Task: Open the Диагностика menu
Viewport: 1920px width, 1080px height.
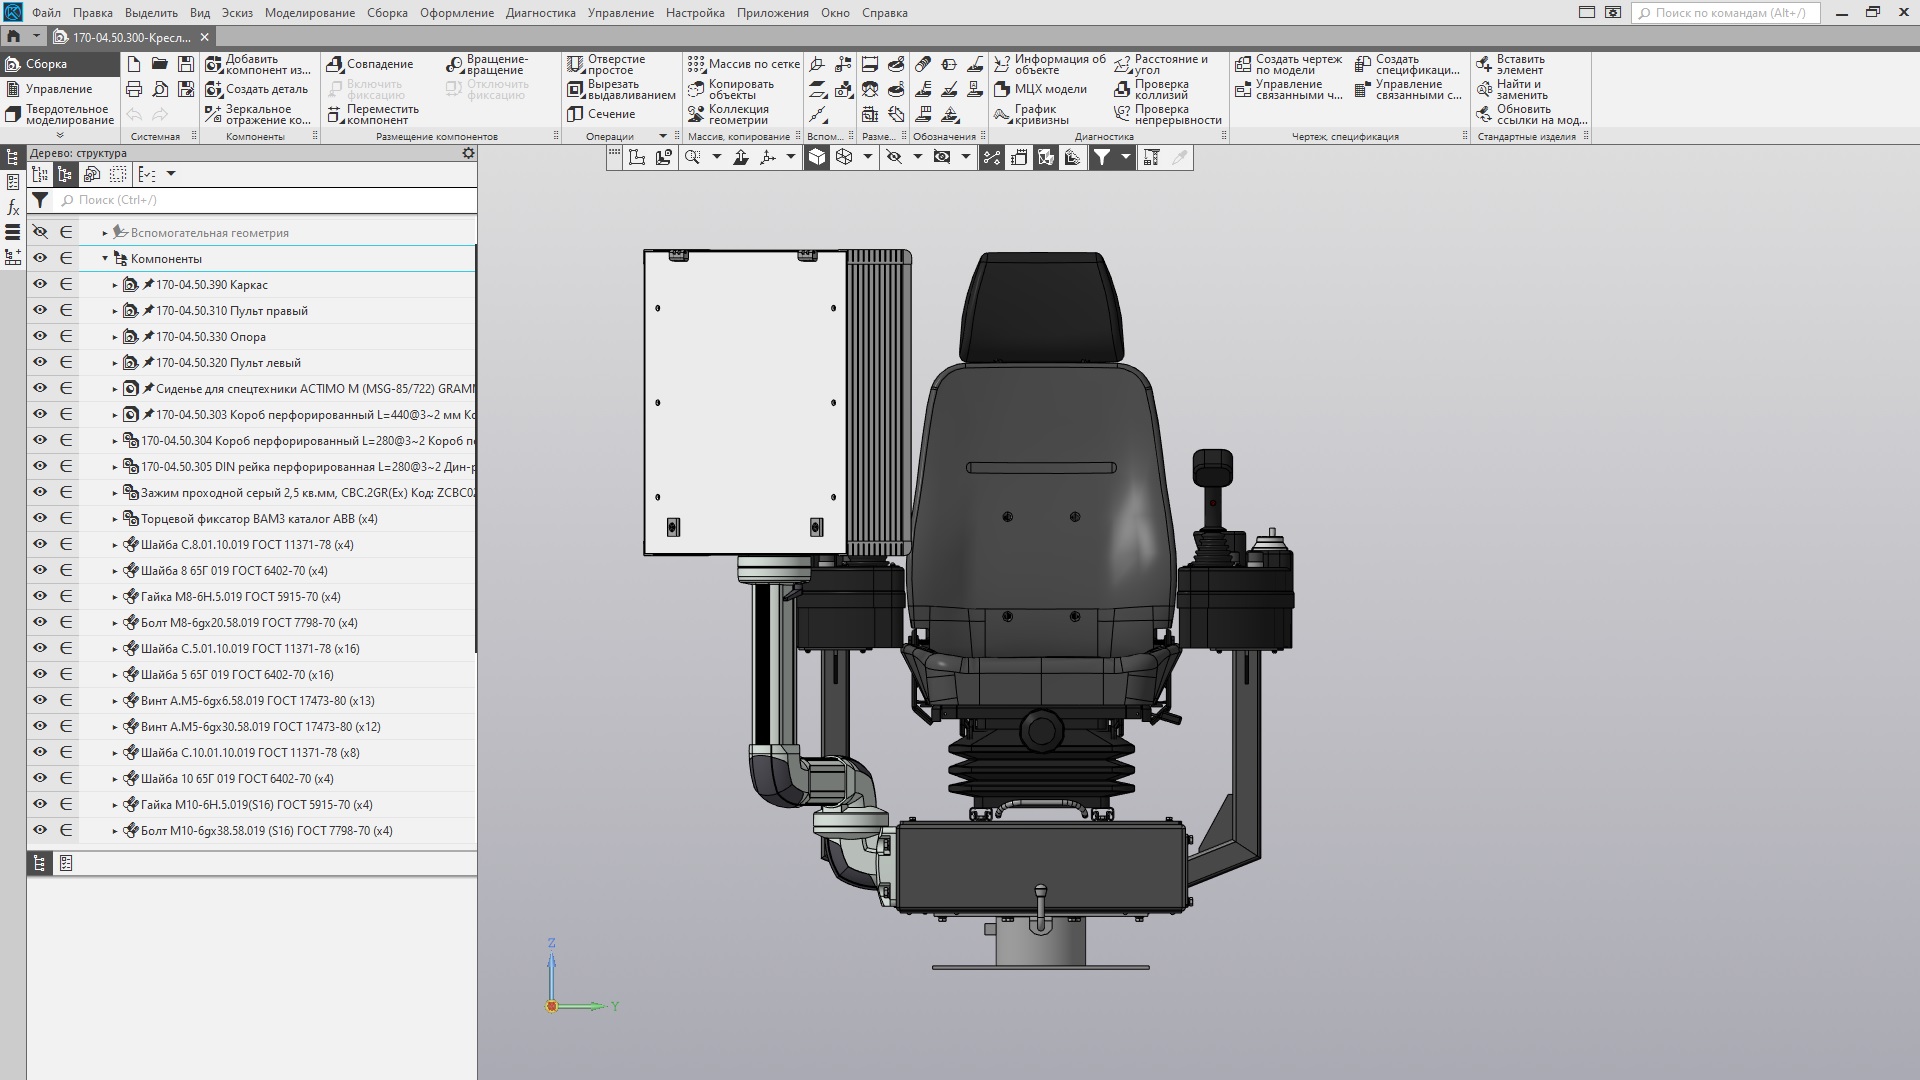Action: coord(540,13)
